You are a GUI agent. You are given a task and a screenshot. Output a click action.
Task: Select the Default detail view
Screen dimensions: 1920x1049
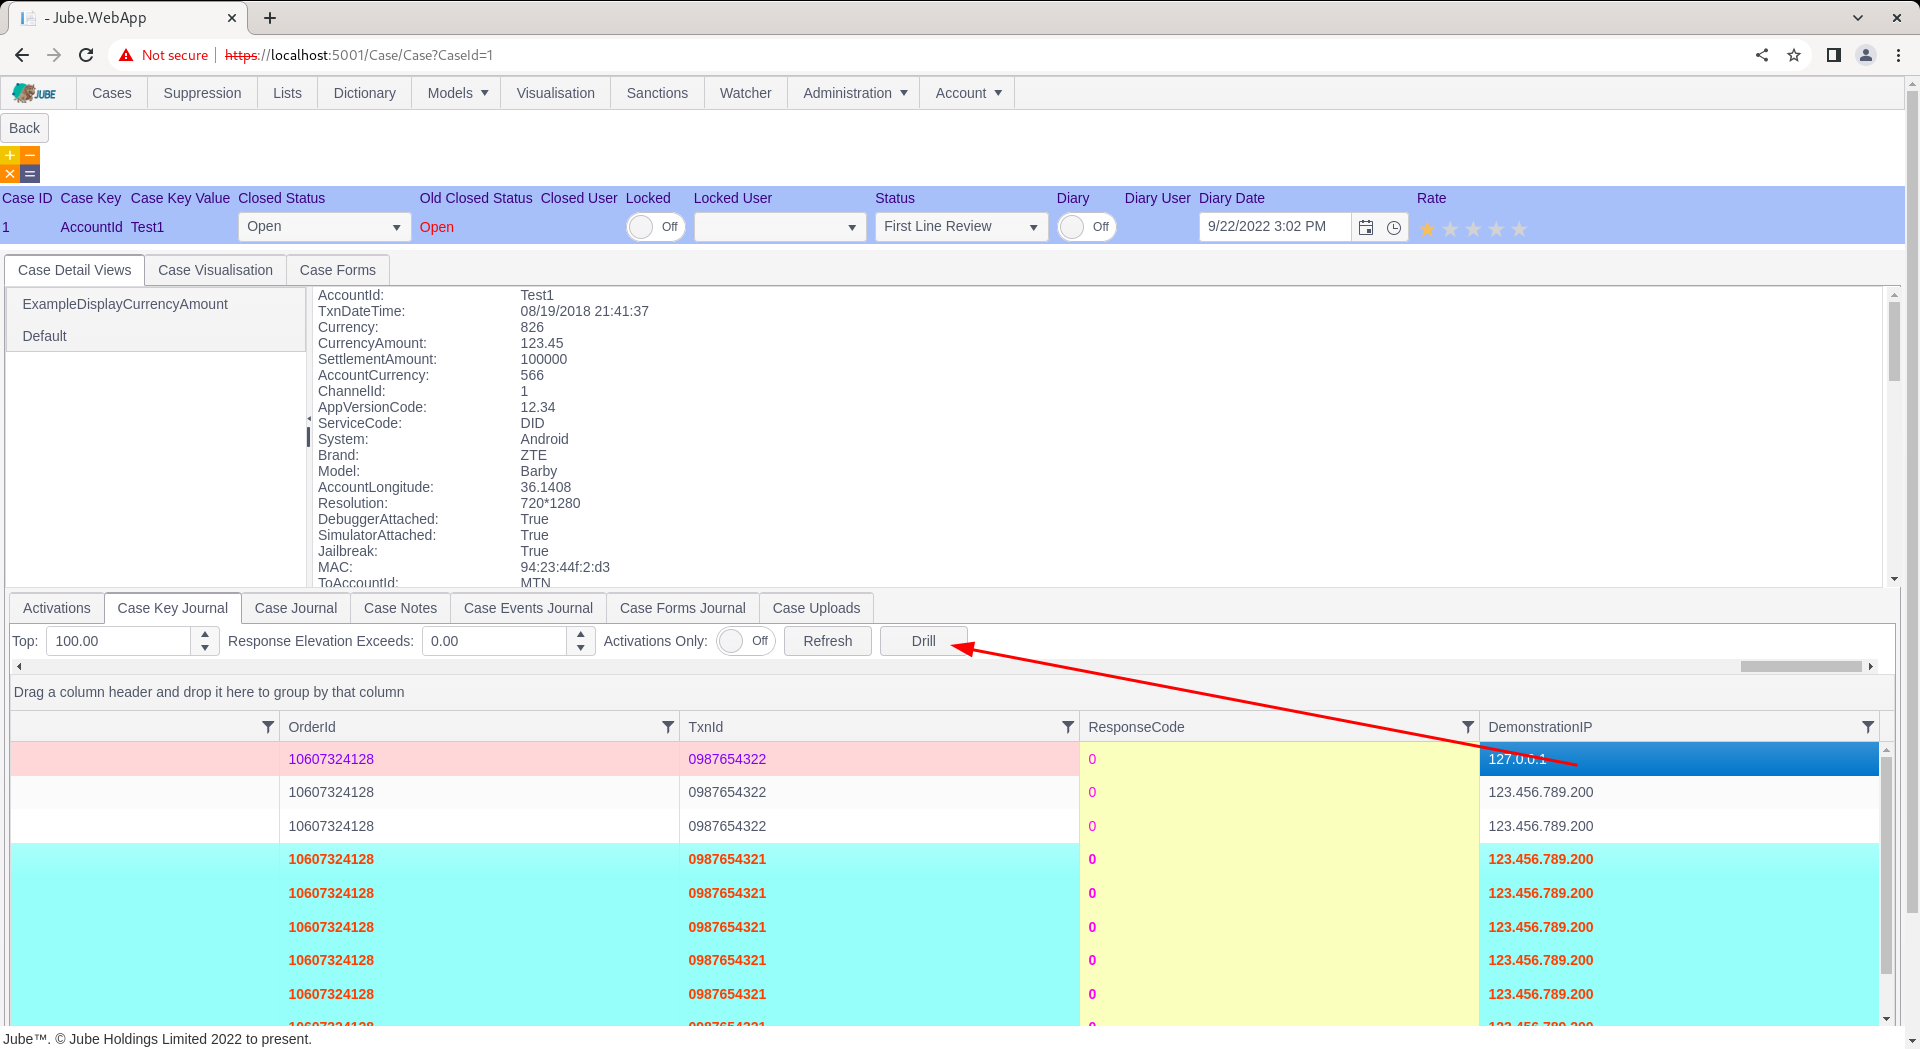click(x=156, y=336)
